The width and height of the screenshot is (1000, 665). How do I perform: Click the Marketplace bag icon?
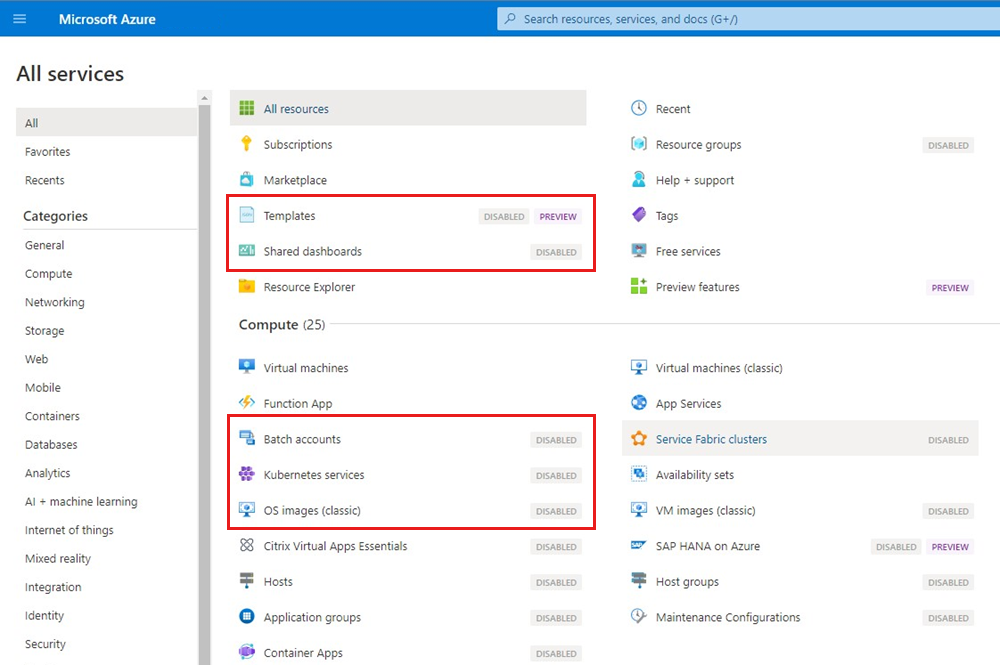(x=246, y=180)
